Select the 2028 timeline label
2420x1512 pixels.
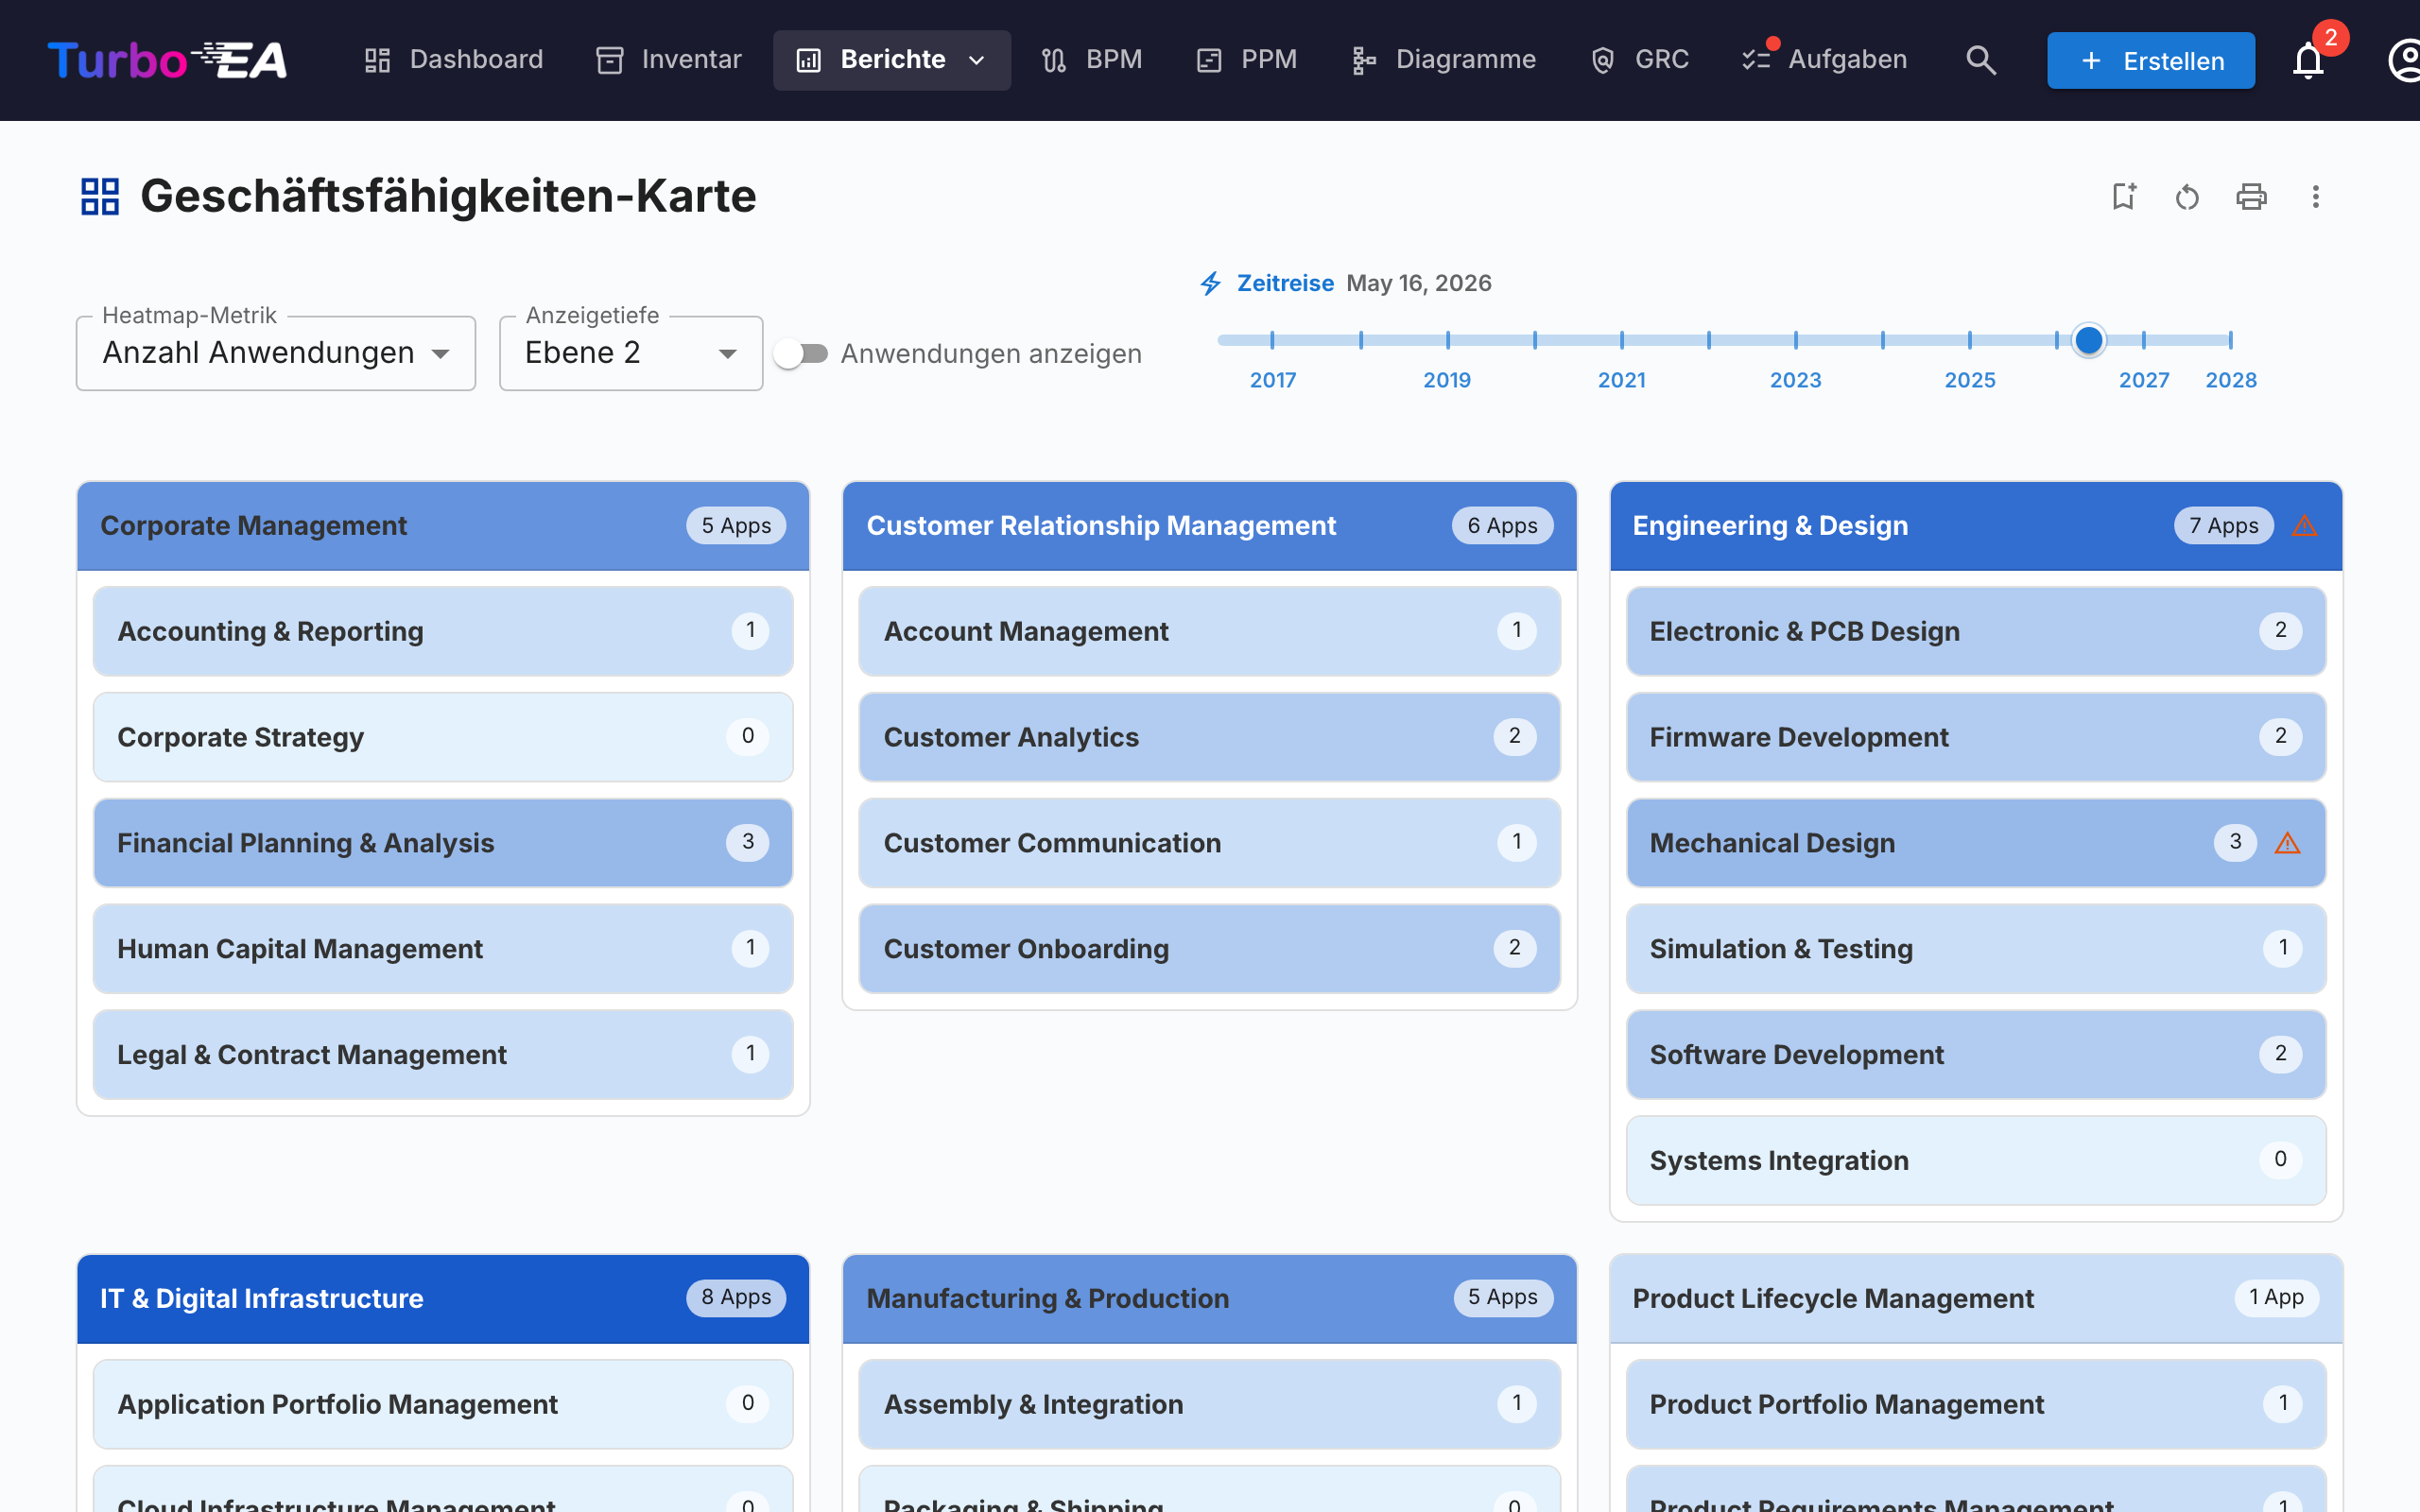[2230, 380]
